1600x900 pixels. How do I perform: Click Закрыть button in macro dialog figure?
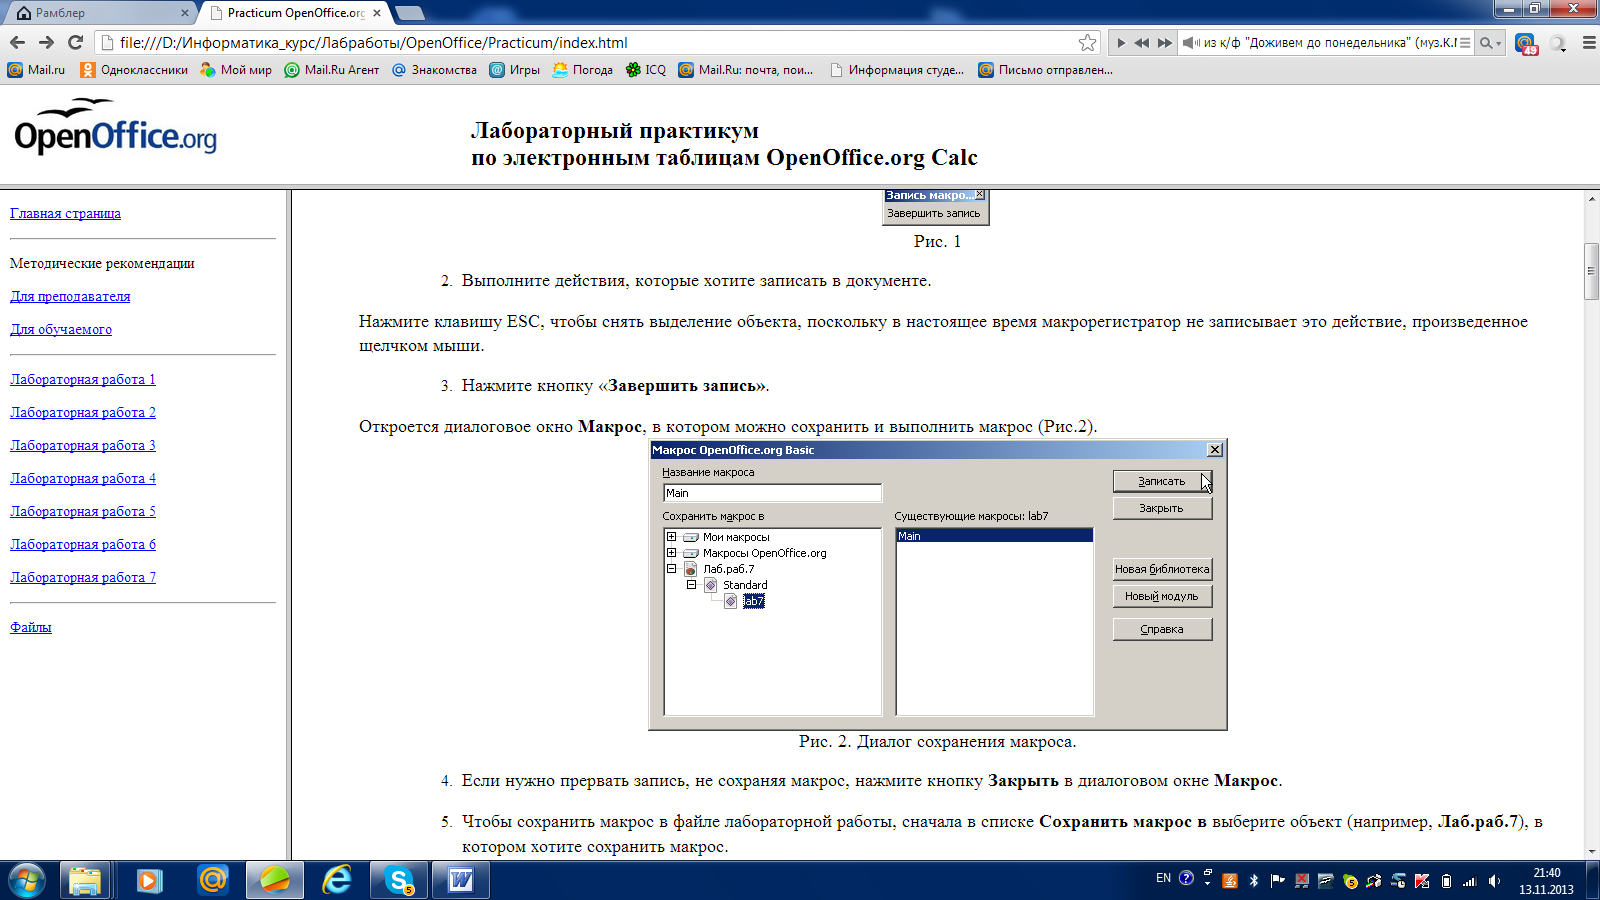[1162, 508]
